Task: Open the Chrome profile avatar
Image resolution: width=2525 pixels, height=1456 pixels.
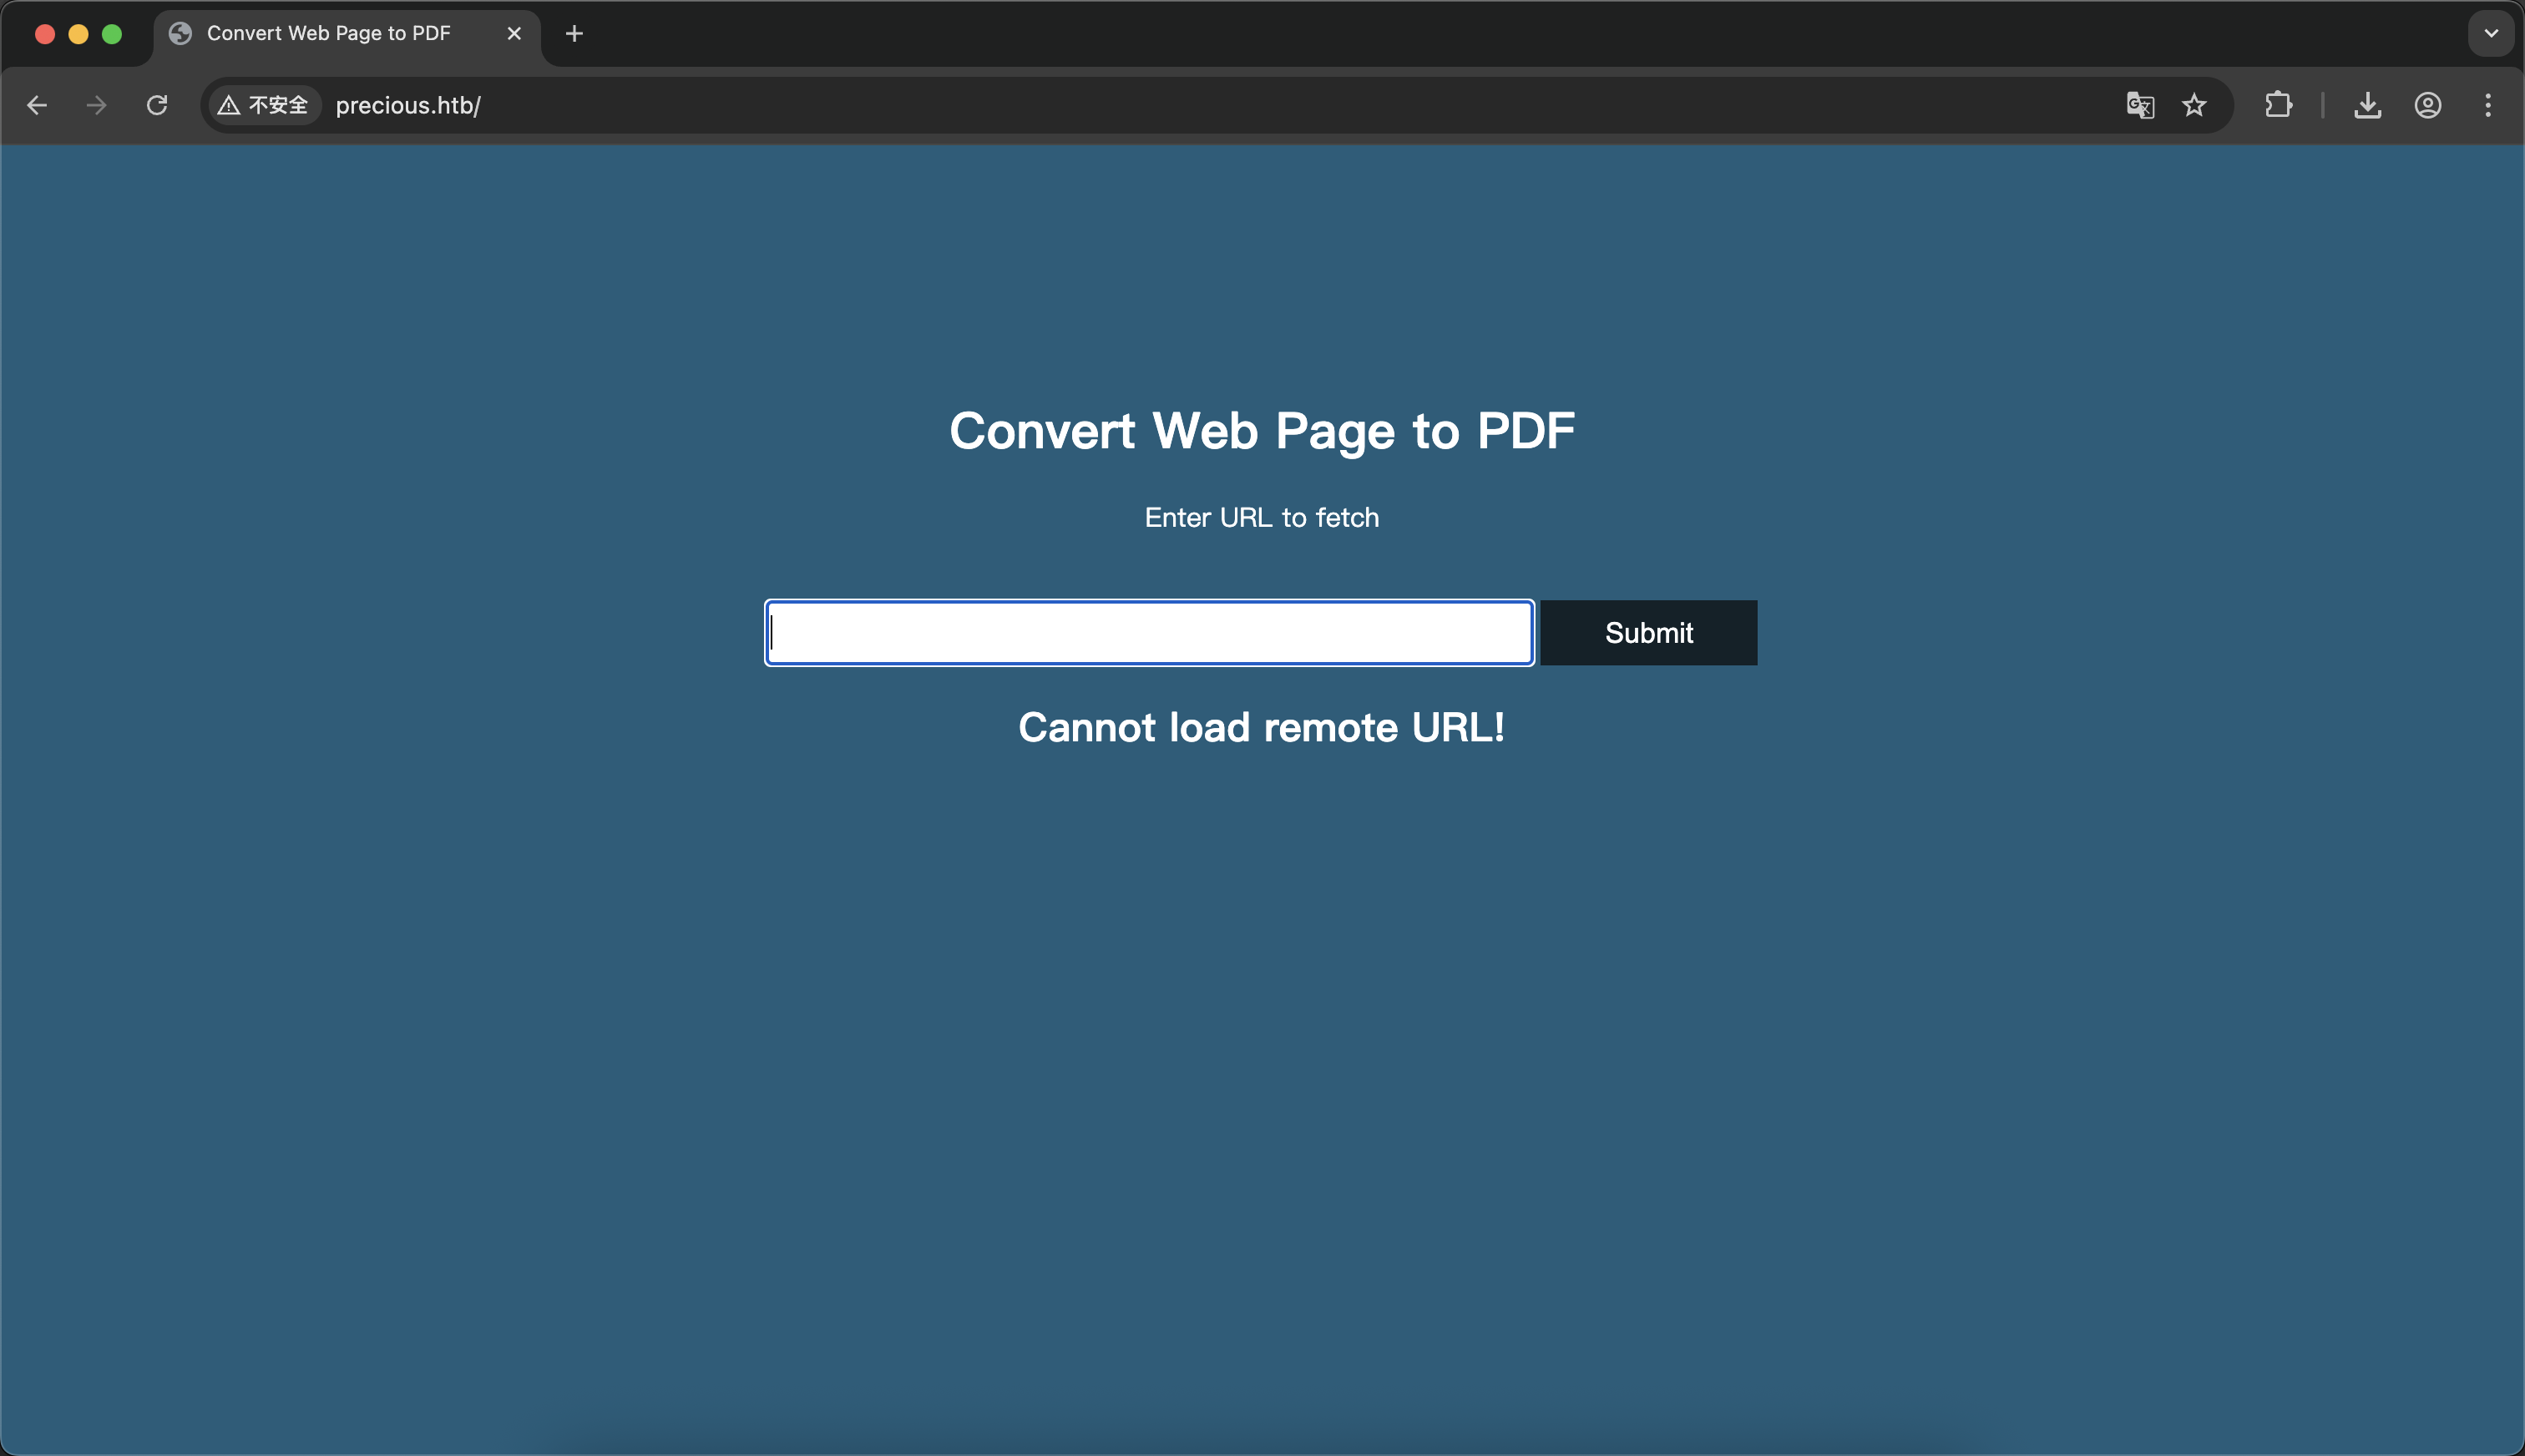Action: pos(2428,105)
